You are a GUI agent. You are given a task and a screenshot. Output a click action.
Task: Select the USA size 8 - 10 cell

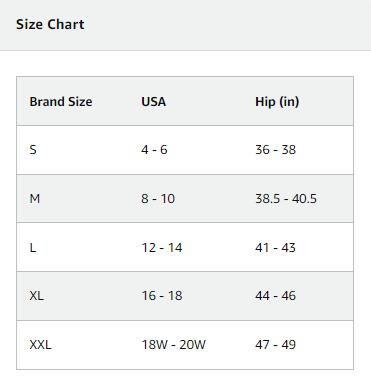click(158, 199)
